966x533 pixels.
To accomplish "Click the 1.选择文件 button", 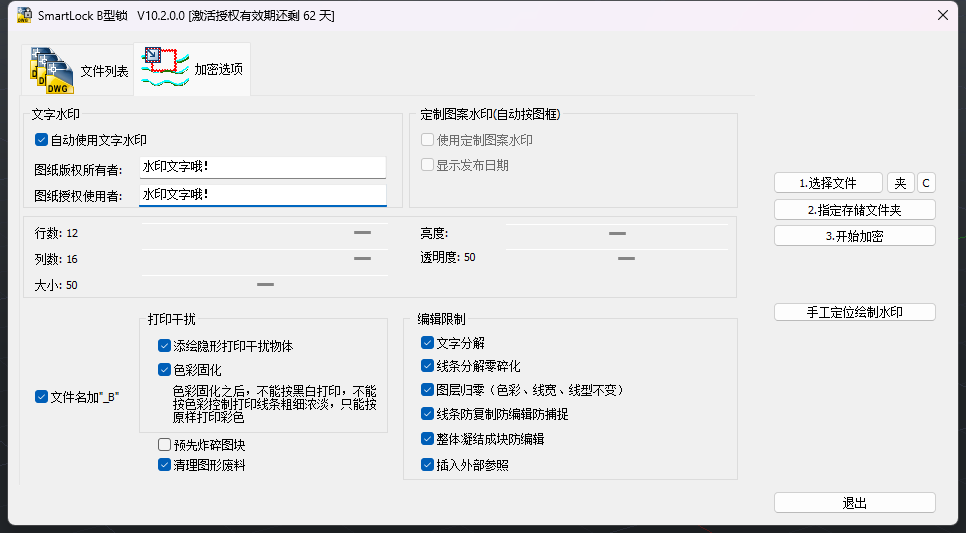I will coord(828,183).
